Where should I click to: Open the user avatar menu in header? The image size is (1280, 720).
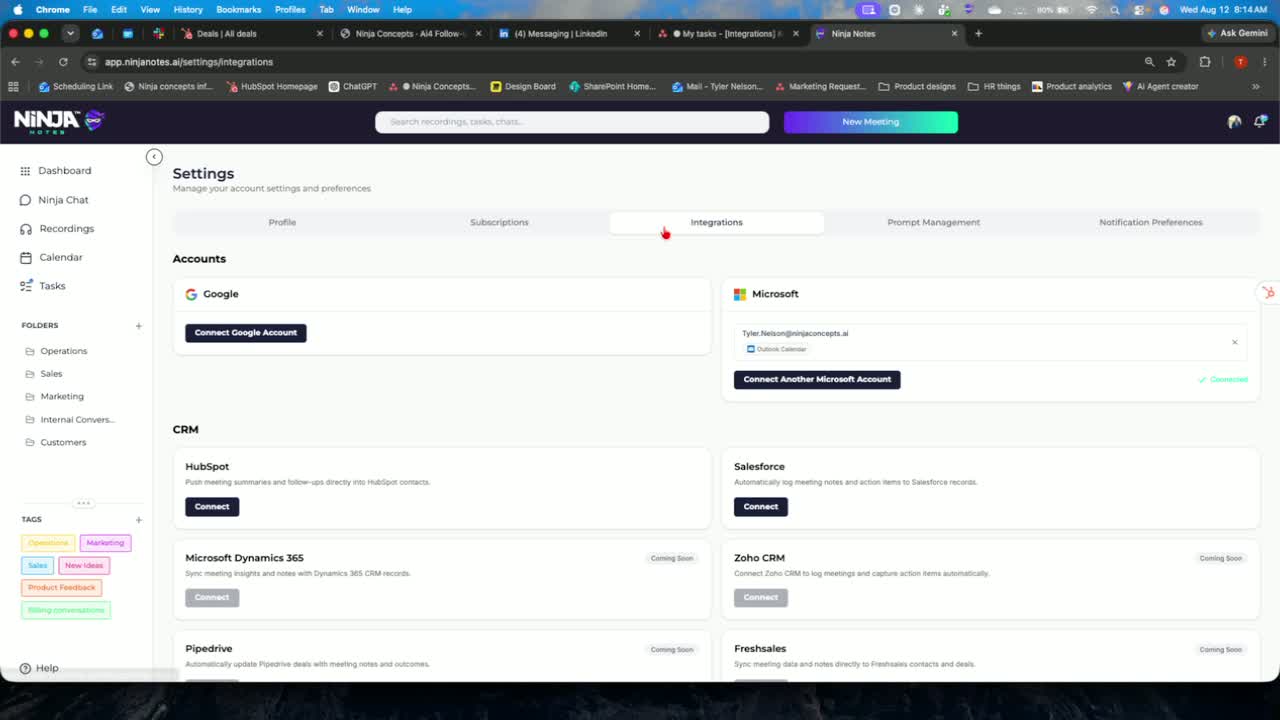[x=1235, y=122]
